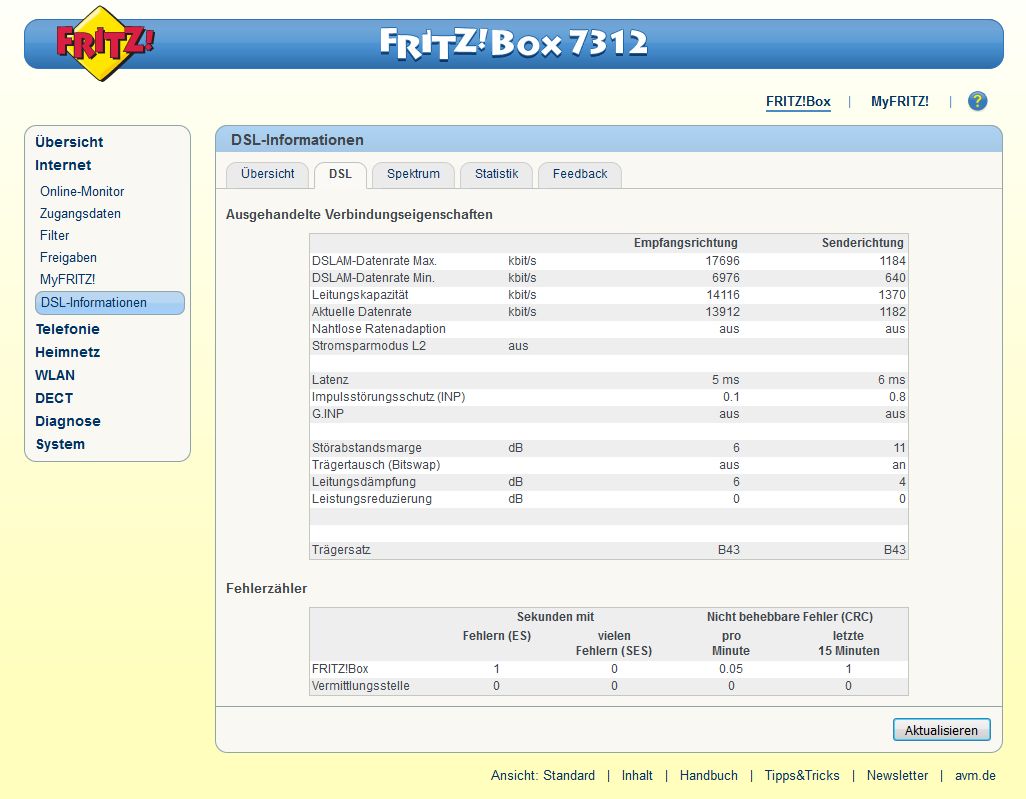The height and width of the screenshot is (799, 1026).
Task: Click the Latenz value 5 ms
Action: click(726, 380)
